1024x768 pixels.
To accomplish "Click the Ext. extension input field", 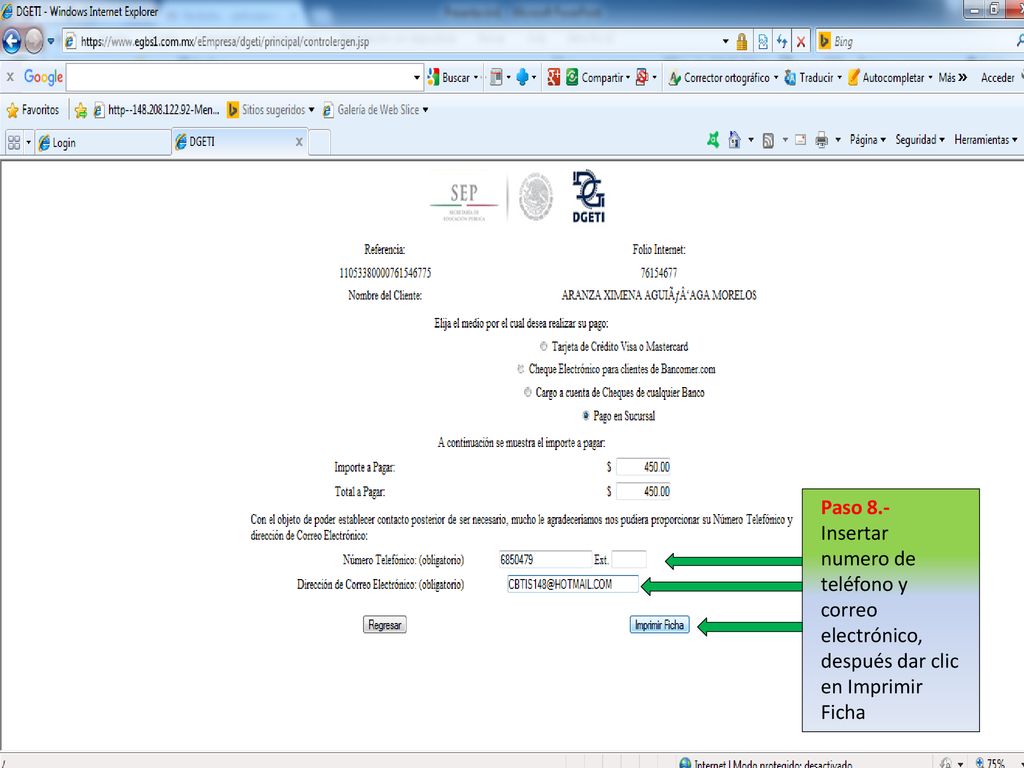I will [629, 560].
